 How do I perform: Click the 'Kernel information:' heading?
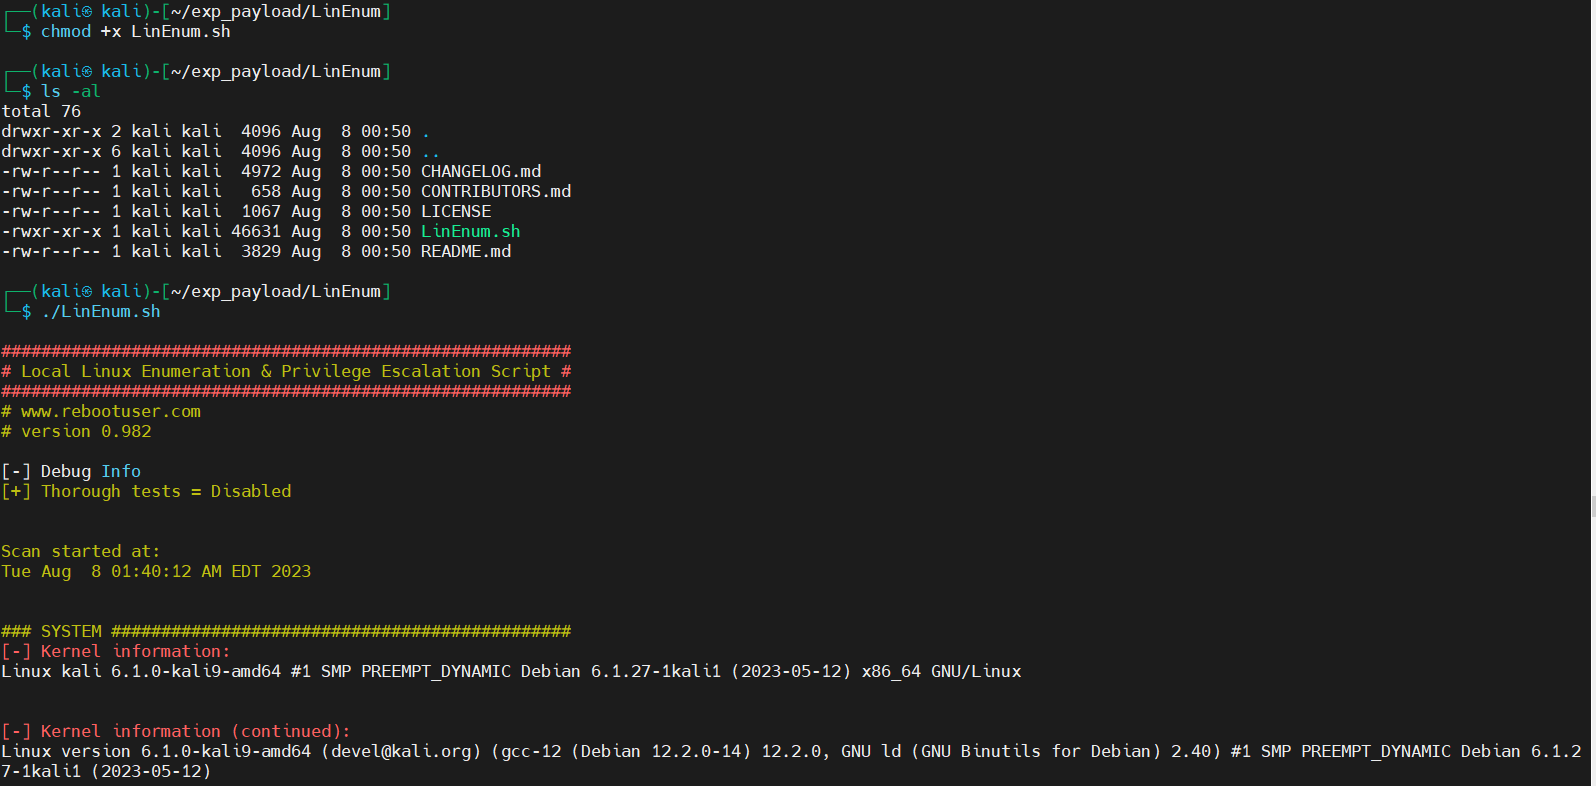click(x=135, y=651)
